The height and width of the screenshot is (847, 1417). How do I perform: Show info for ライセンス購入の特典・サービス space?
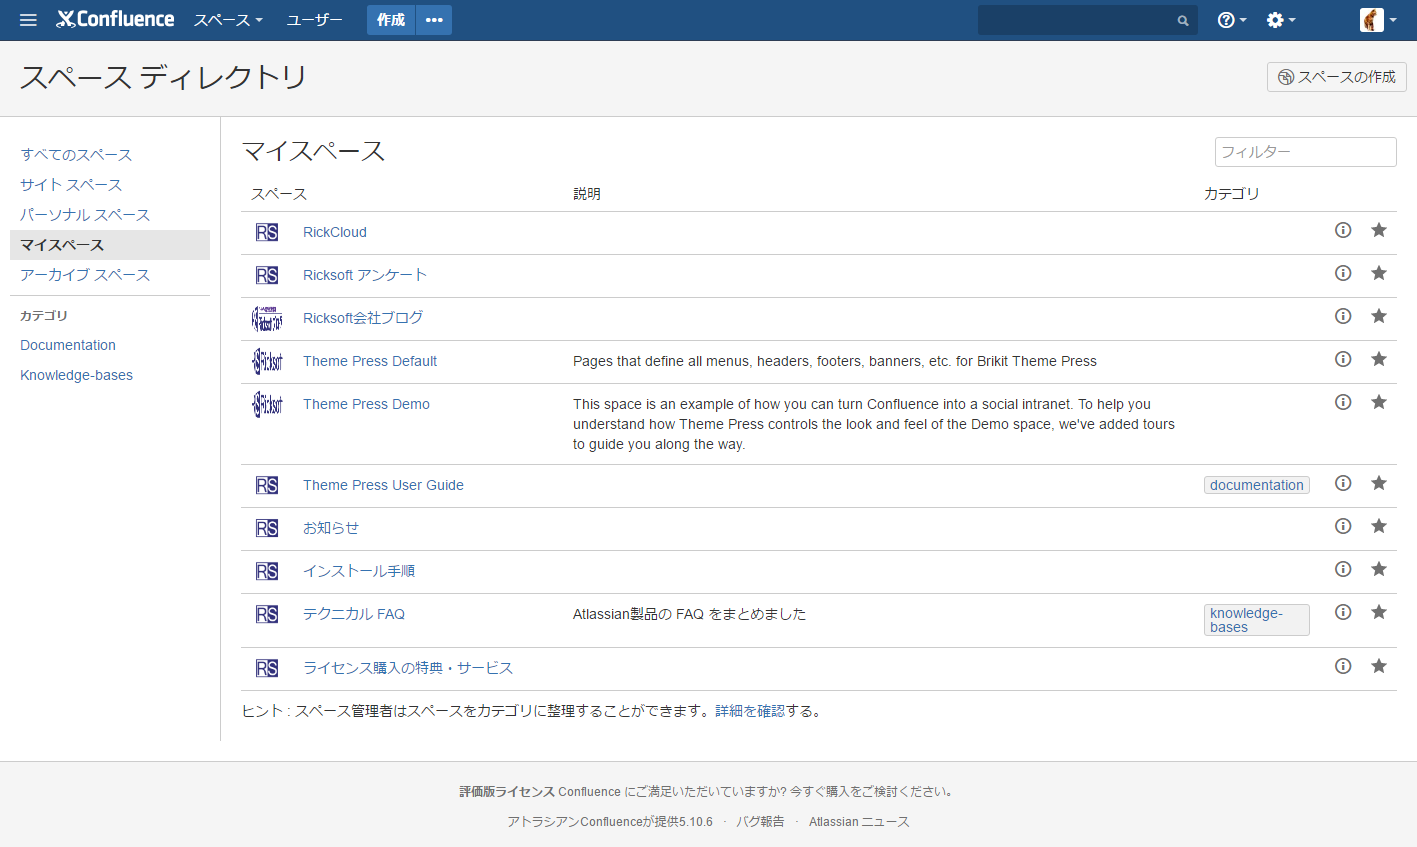point(1343,666)
